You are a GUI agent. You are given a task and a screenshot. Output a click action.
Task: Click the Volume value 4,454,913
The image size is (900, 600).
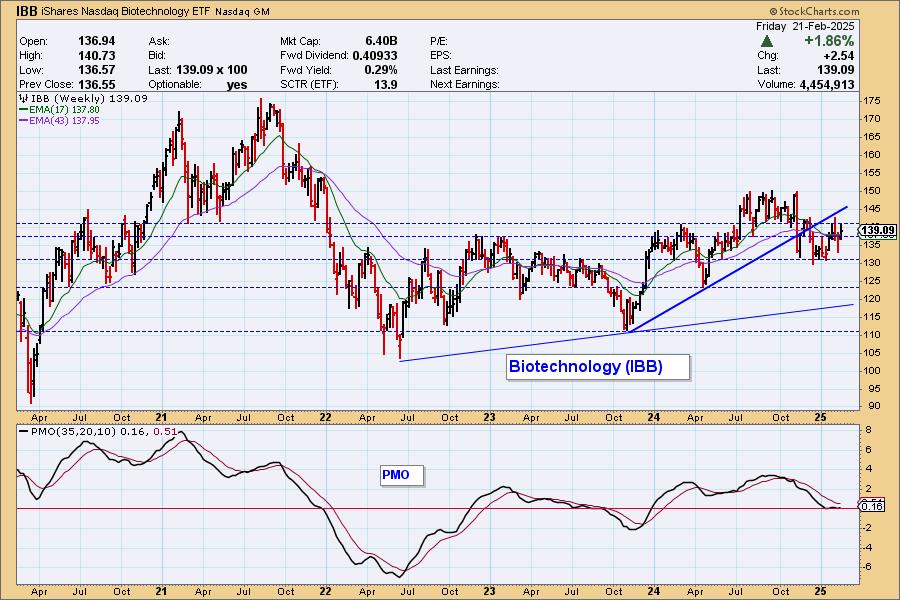pyautogui.click(x=825, y=84)
